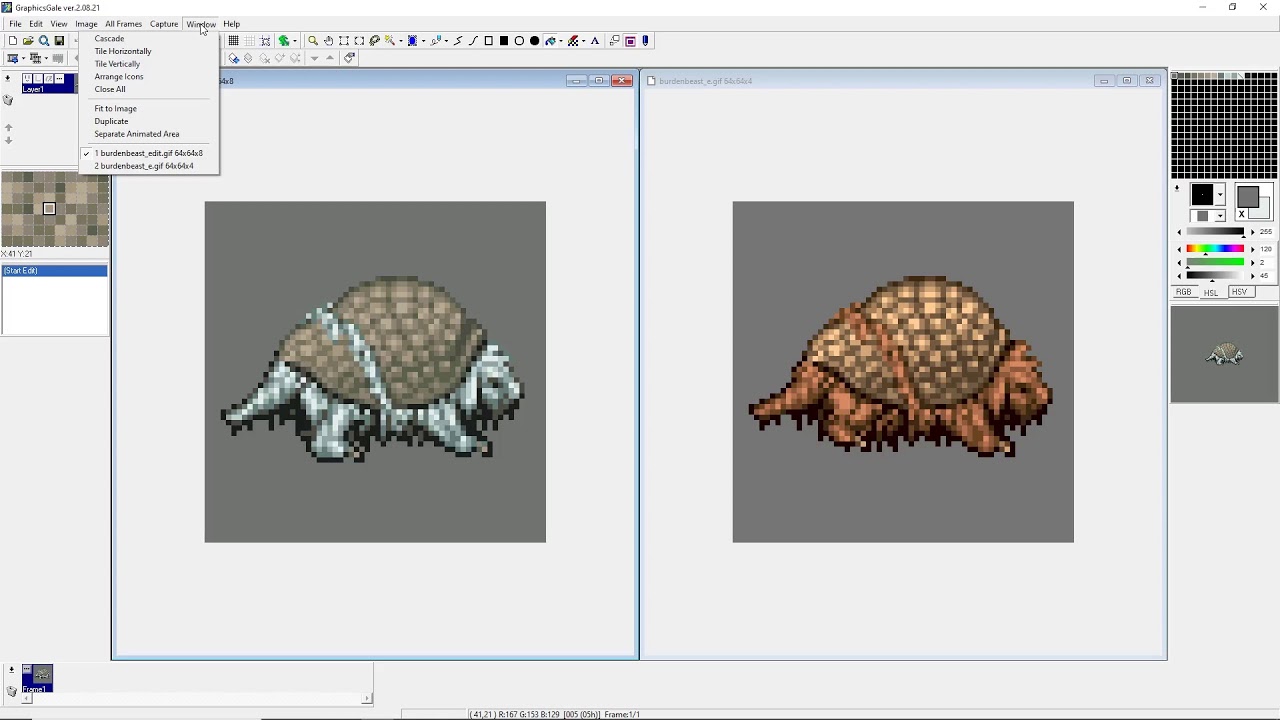
Task: Select the Hand pan tool
Action: pos(328,41)
